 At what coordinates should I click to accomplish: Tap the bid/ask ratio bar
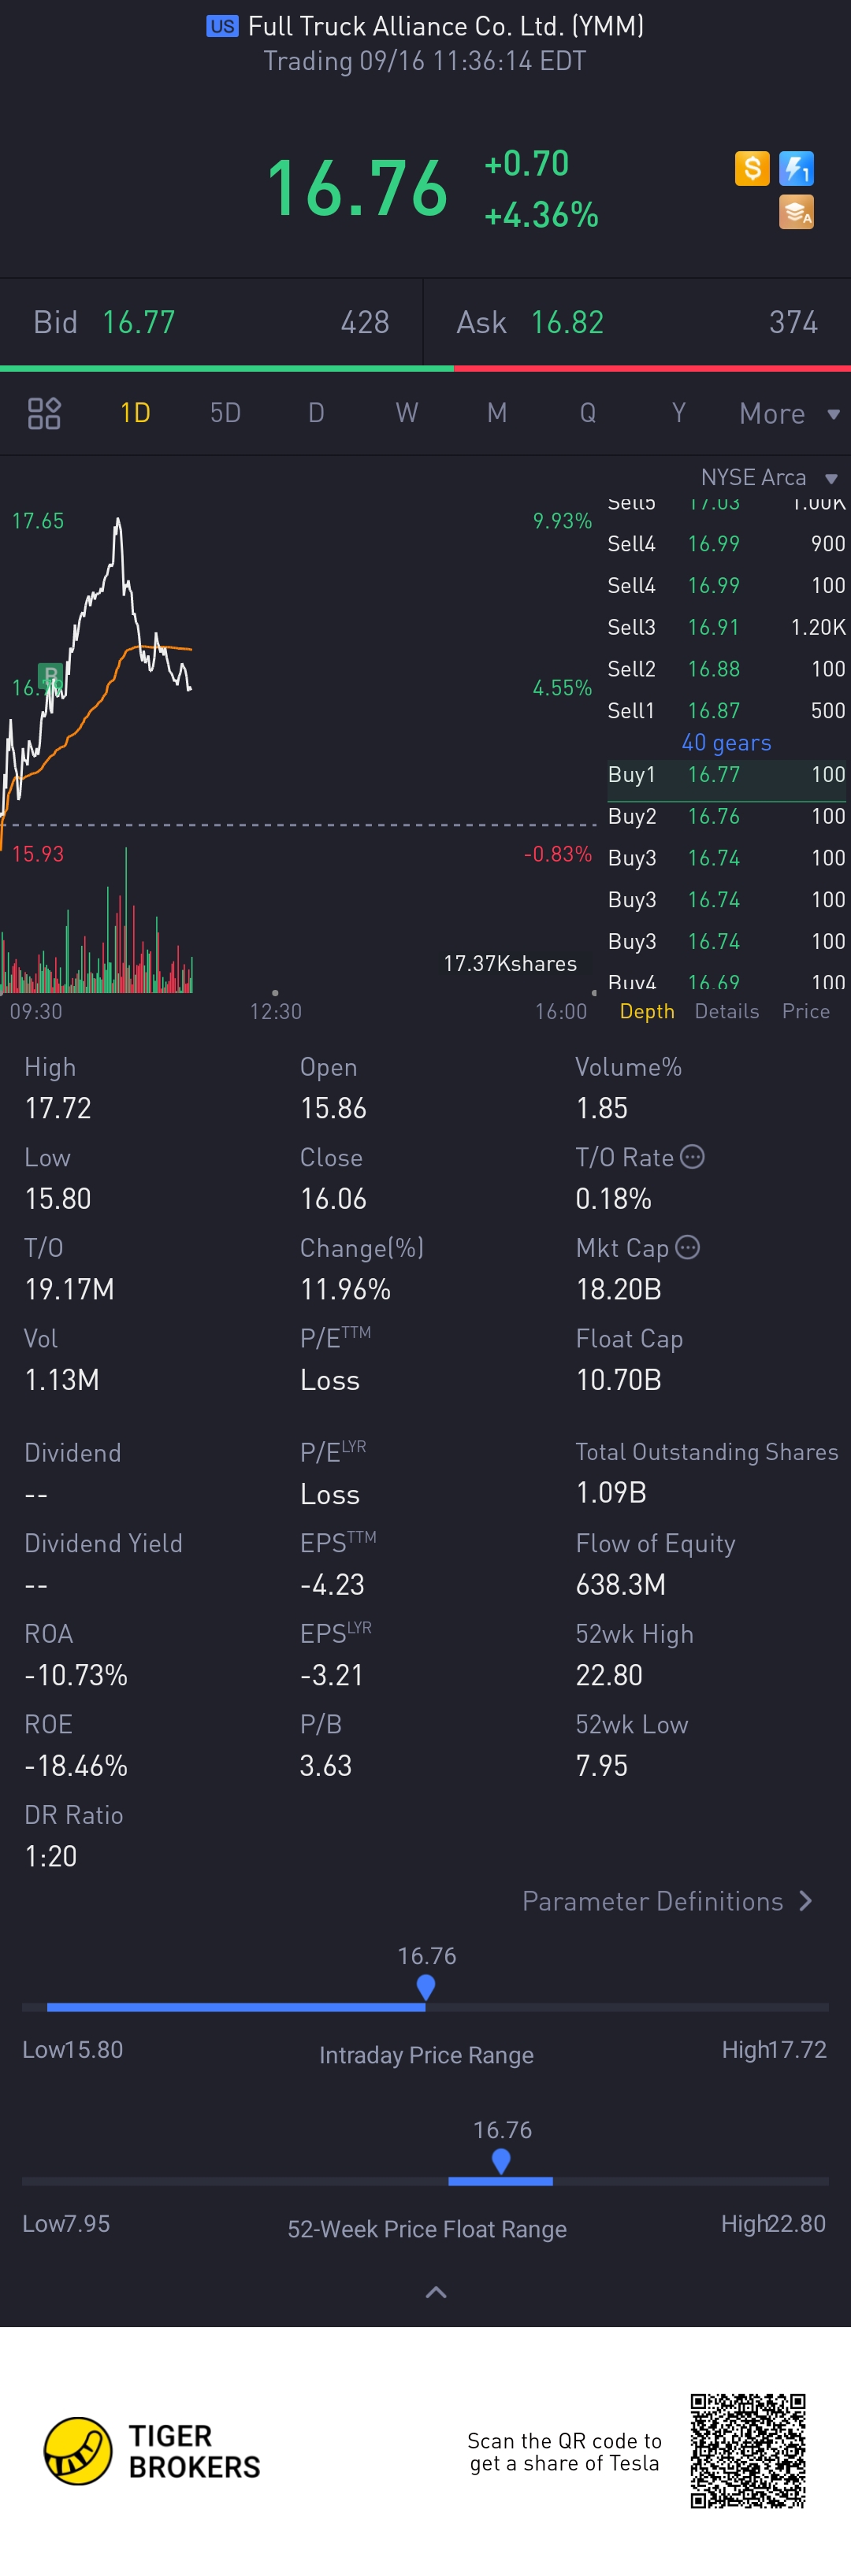click(x=425, y=368)
